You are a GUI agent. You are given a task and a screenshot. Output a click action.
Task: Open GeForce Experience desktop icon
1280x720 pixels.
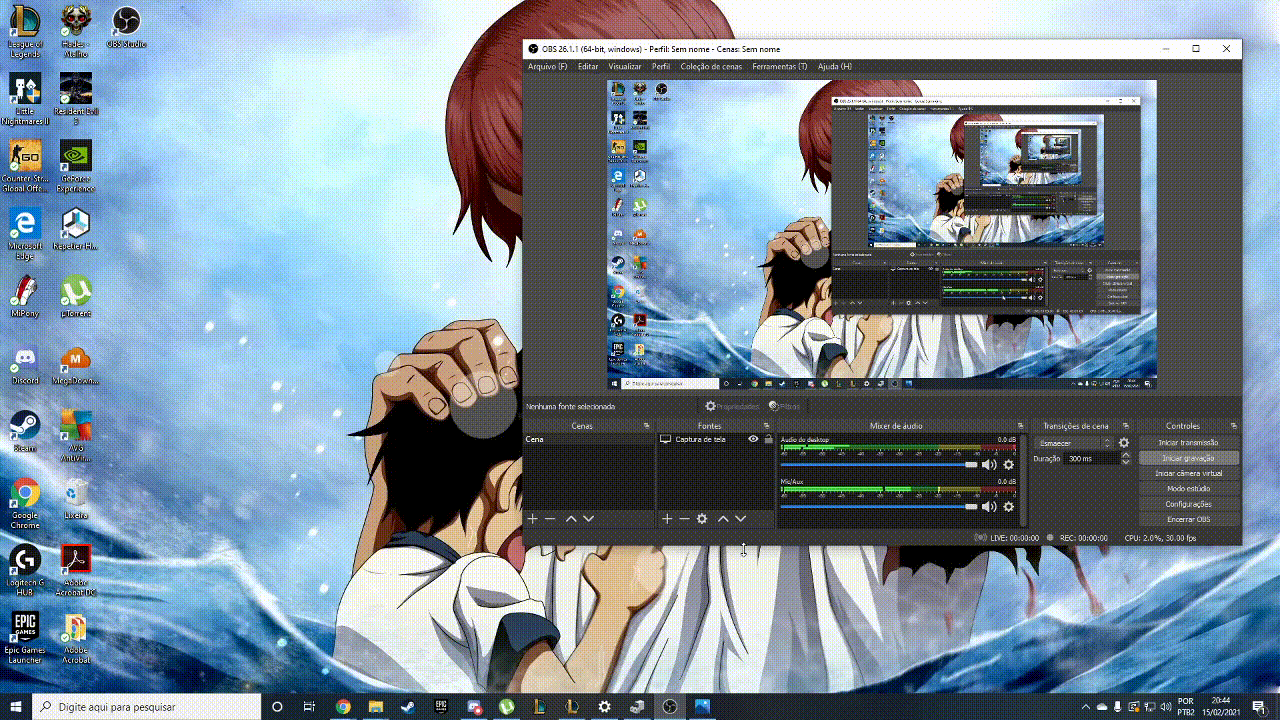coord(76,166)
